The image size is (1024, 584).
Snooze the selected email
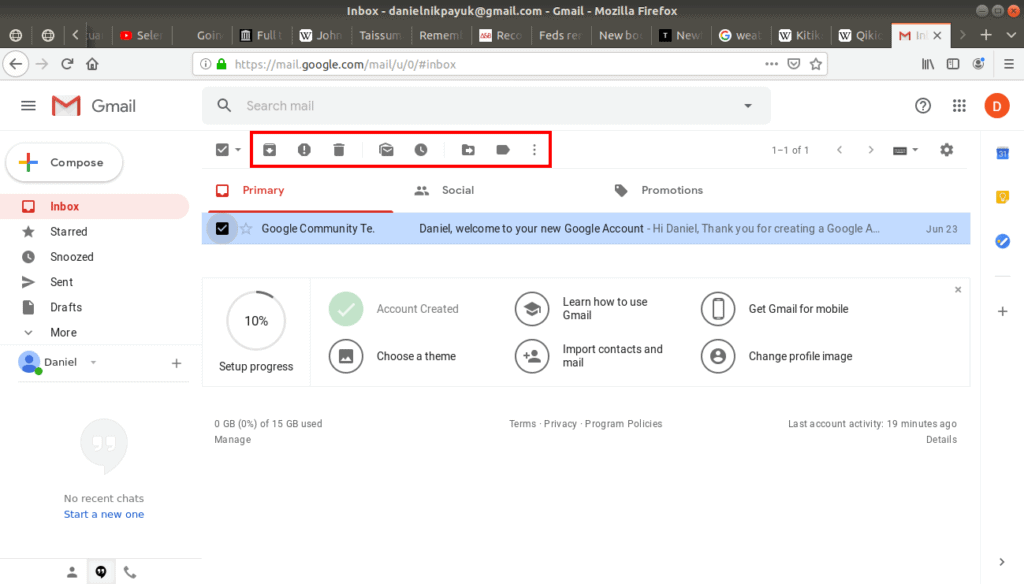click(x=421, y=150)
